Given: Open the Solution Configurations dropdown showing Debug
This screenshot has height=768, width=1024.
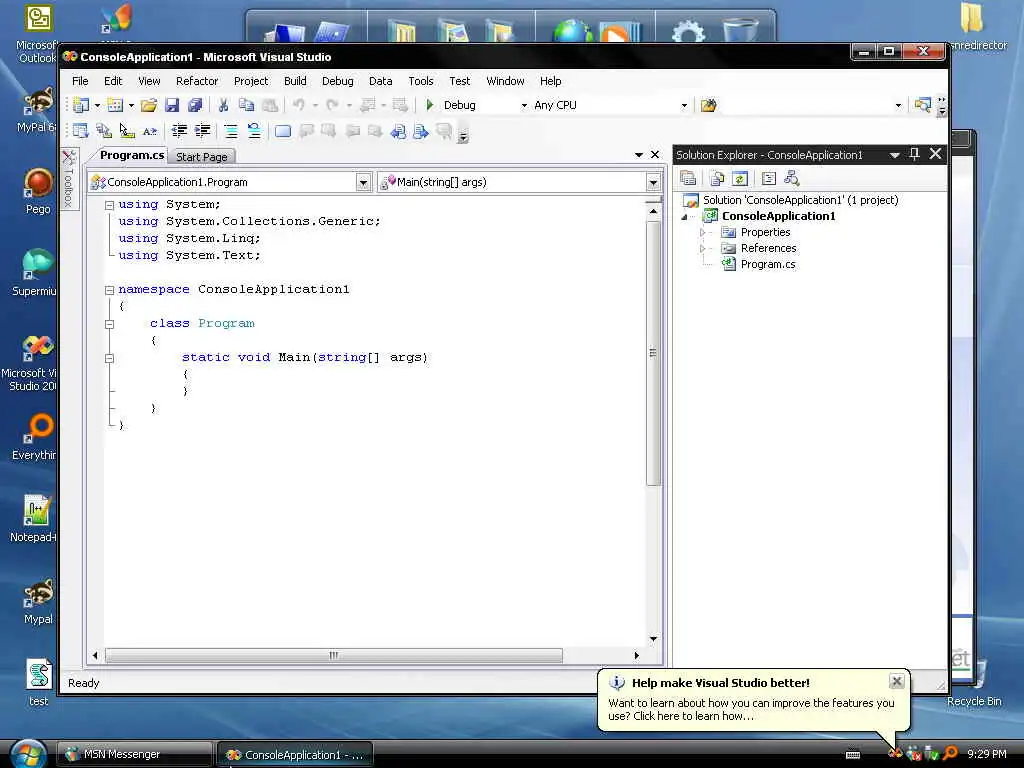Looking at the screenshot, I should tap(524, 106).
